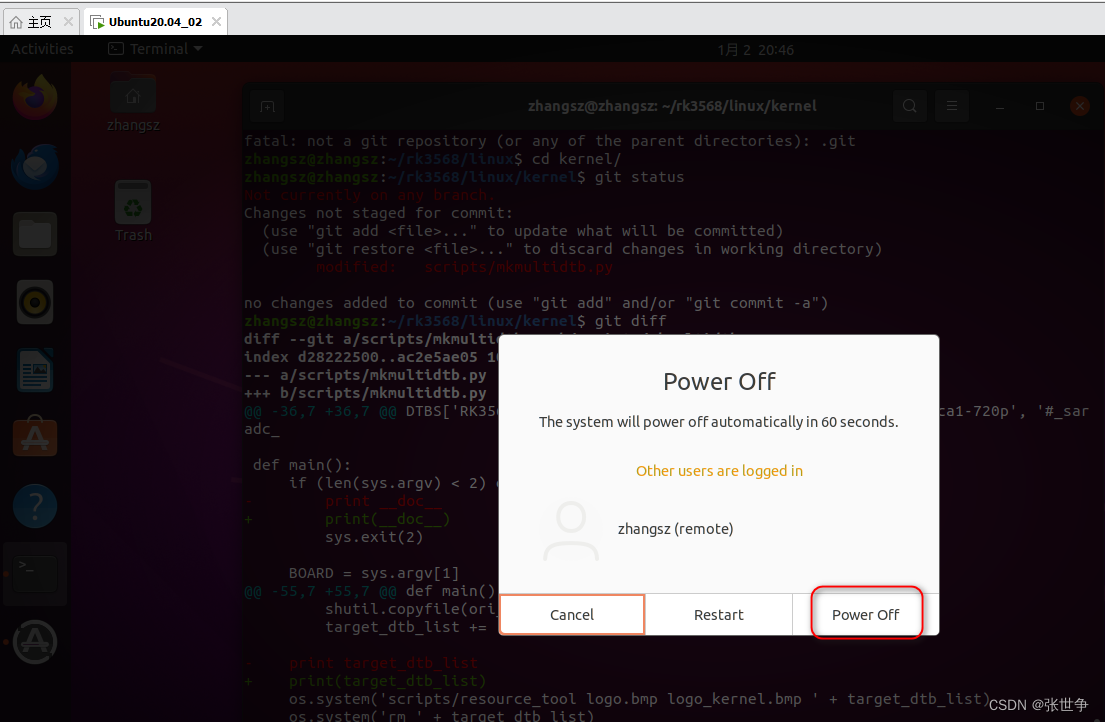Close the 主页 tab
The image size is (1105, 722).
[x=68, y=22]
